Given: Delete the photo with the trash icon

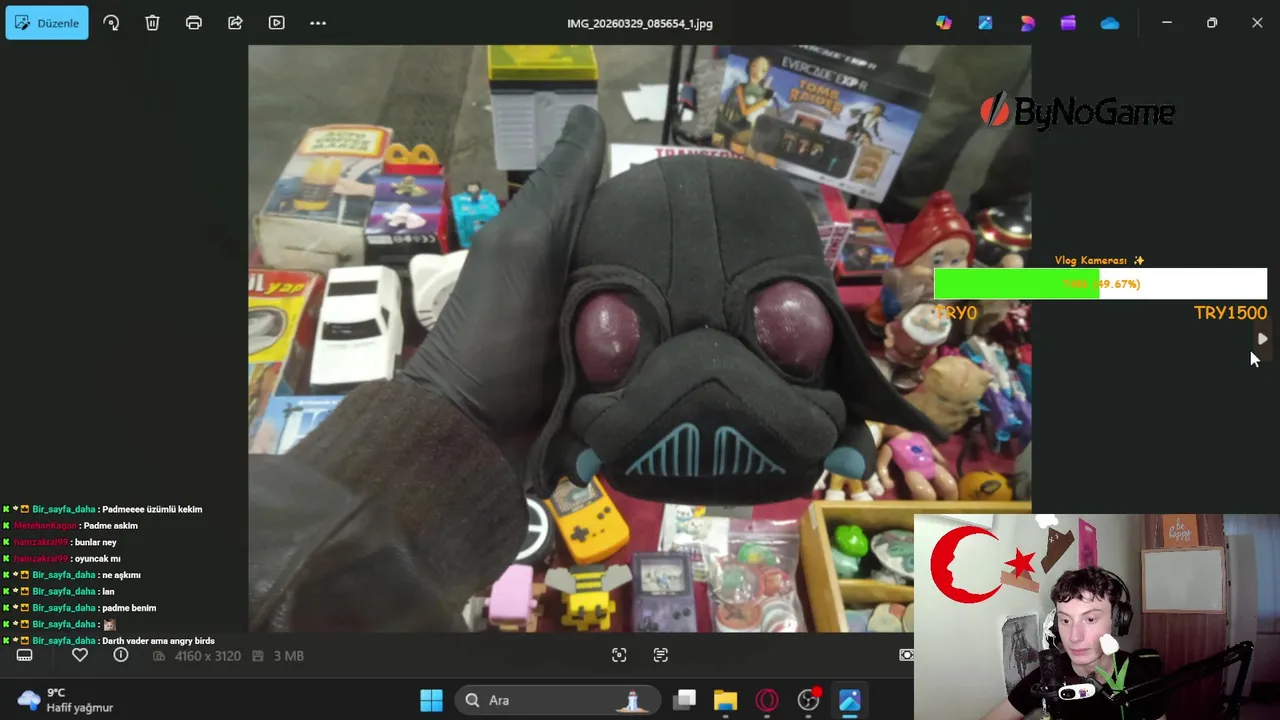Looking at the screenshot, I should [152, 23].
